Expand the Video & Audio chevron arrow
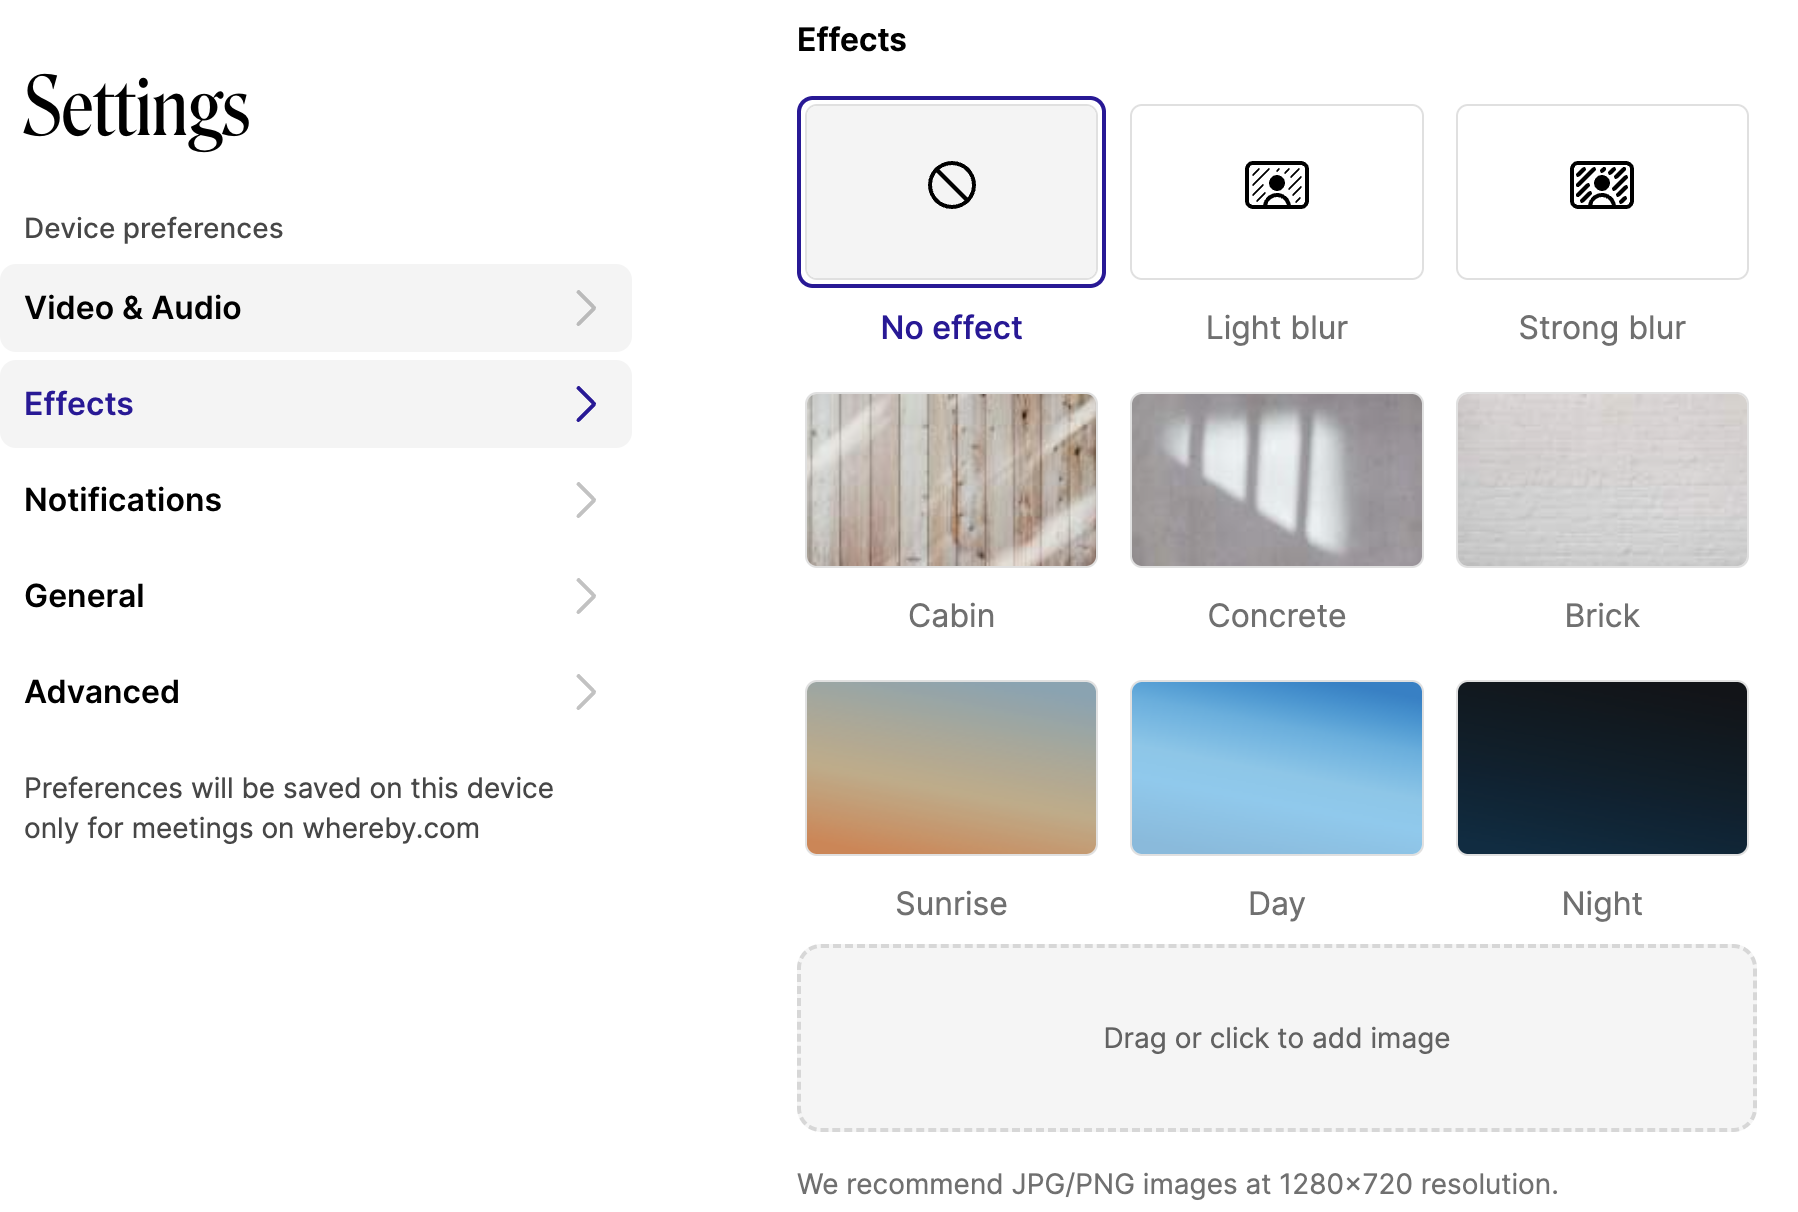 click(x=586, y=308)
